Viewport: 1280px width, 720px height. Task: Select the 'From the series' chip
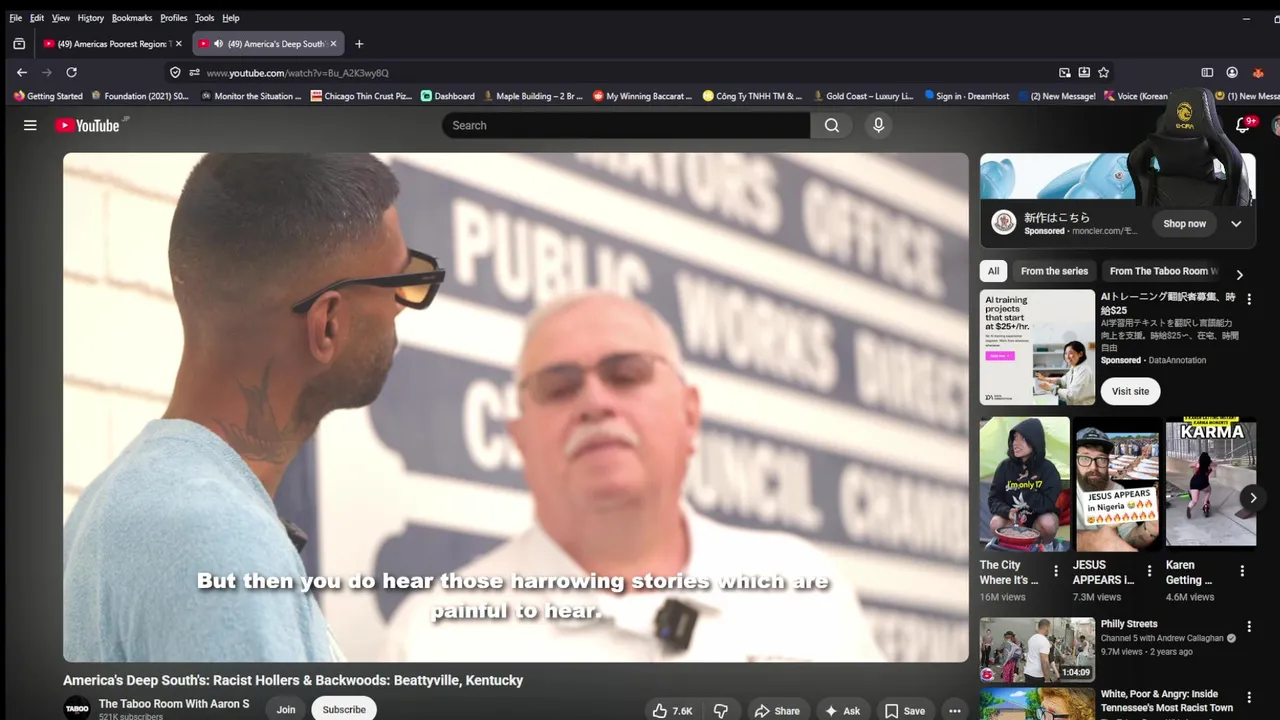[x=1054, y=271]
